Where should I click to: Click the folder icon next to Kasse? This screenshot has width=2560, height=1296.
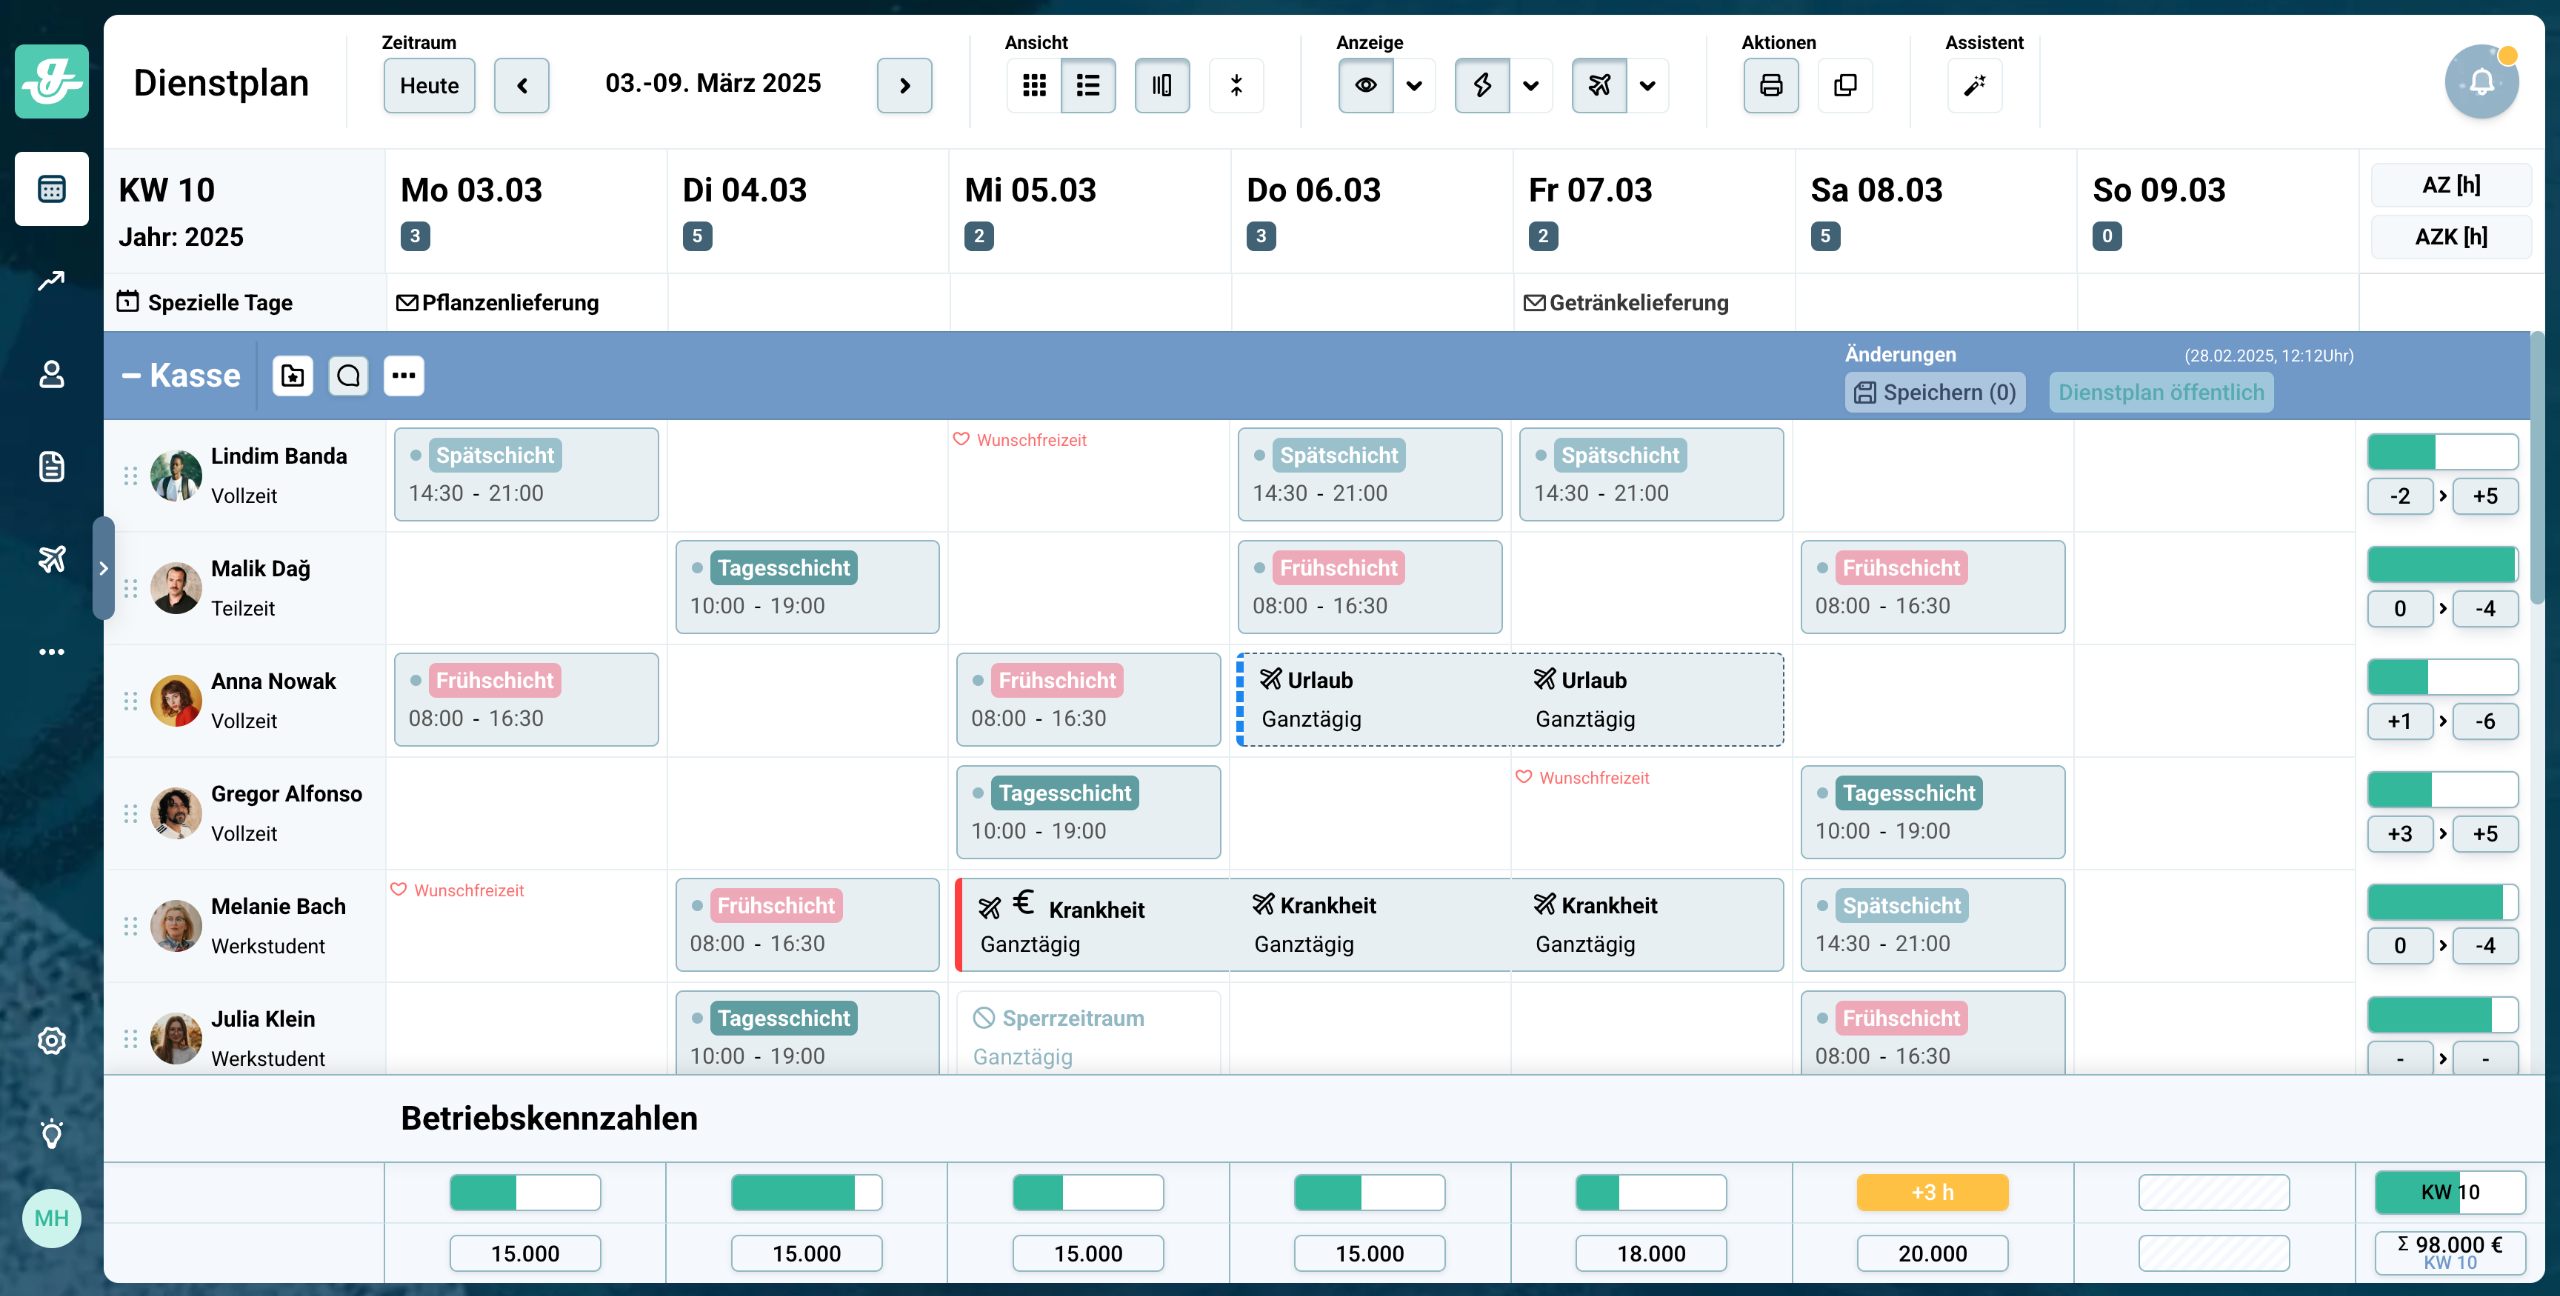pyautogui.click(x=293, y=376)
